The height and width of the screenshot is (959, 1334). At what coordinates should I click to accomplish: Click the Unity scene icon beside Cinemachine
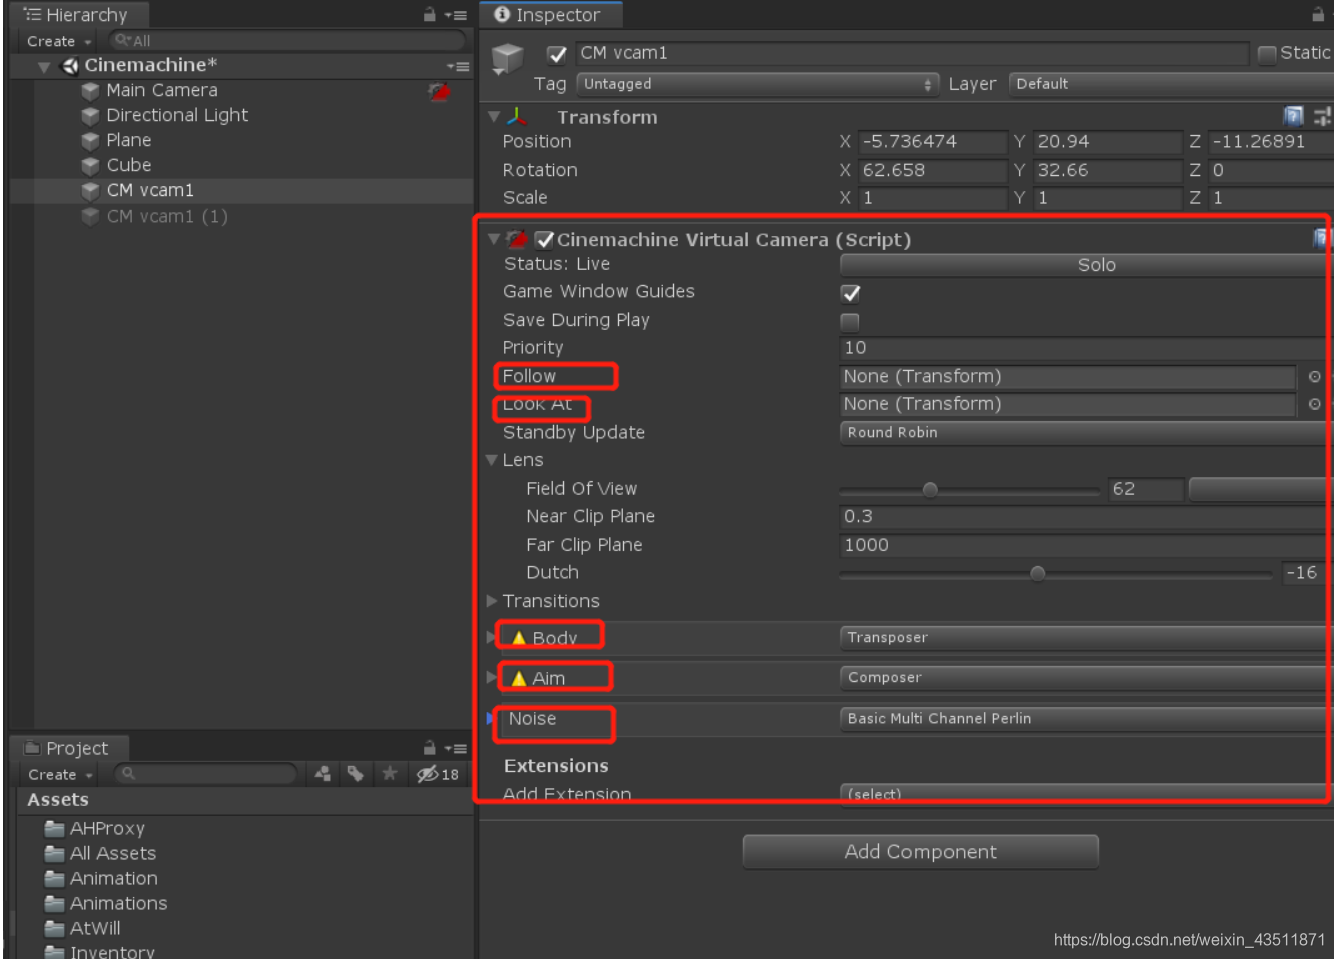(x=70, y=66)
